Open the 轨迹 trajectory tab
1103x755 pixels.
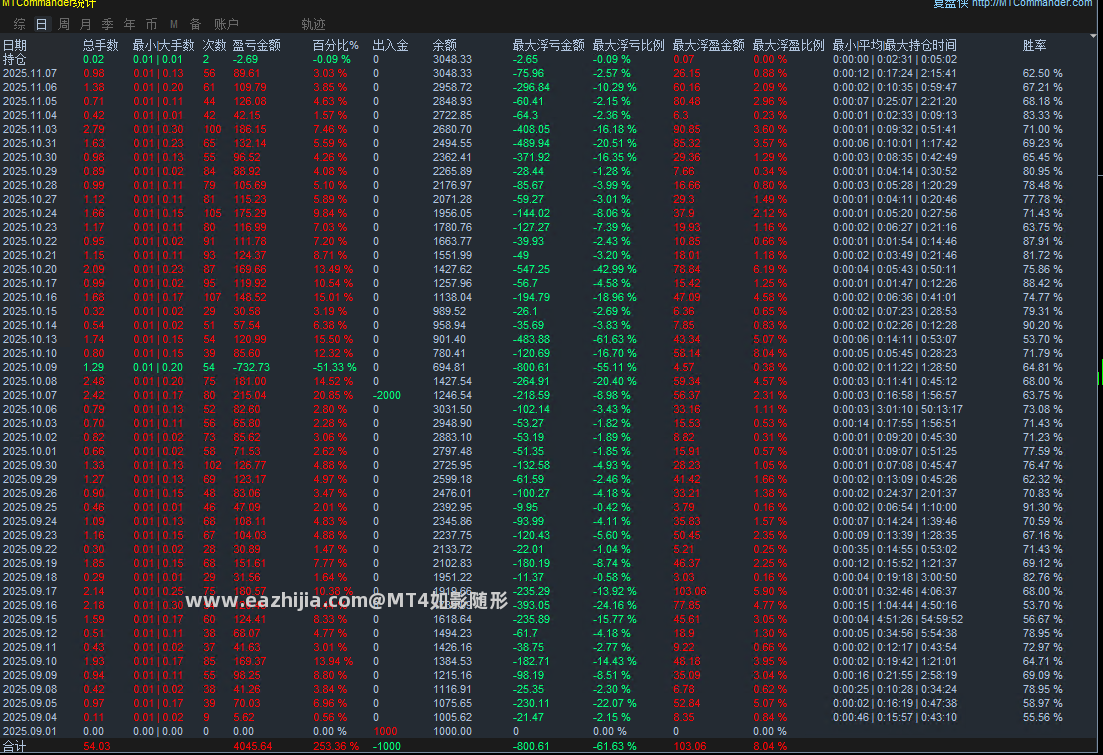tap(314, 25)
